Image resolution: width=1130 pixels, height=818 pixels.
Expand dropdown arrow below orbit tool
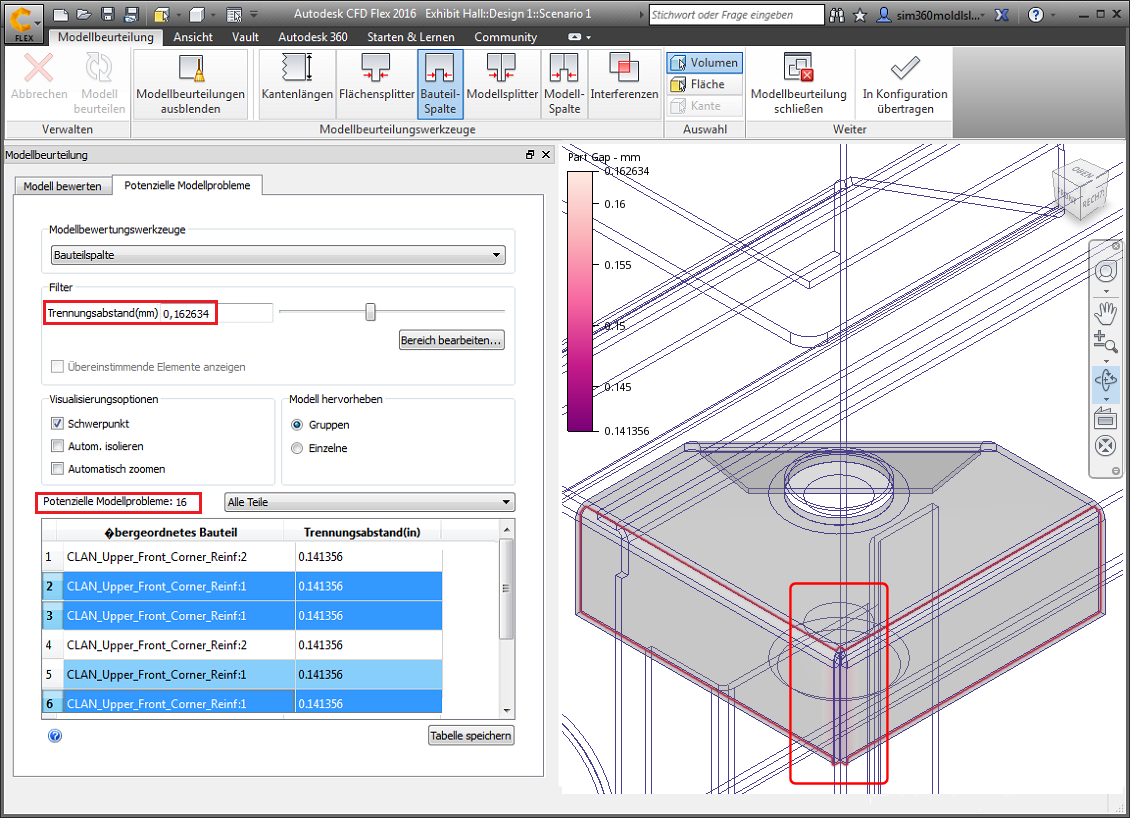click(1106, 399)
